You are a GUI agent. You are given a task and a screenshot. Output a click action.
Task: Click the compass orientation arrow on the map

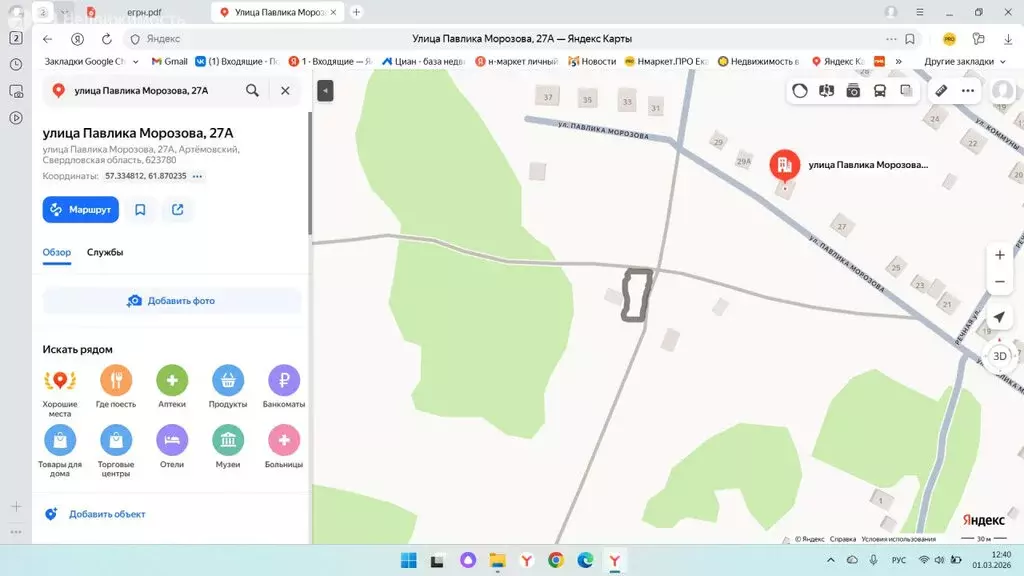click(999, 317)
